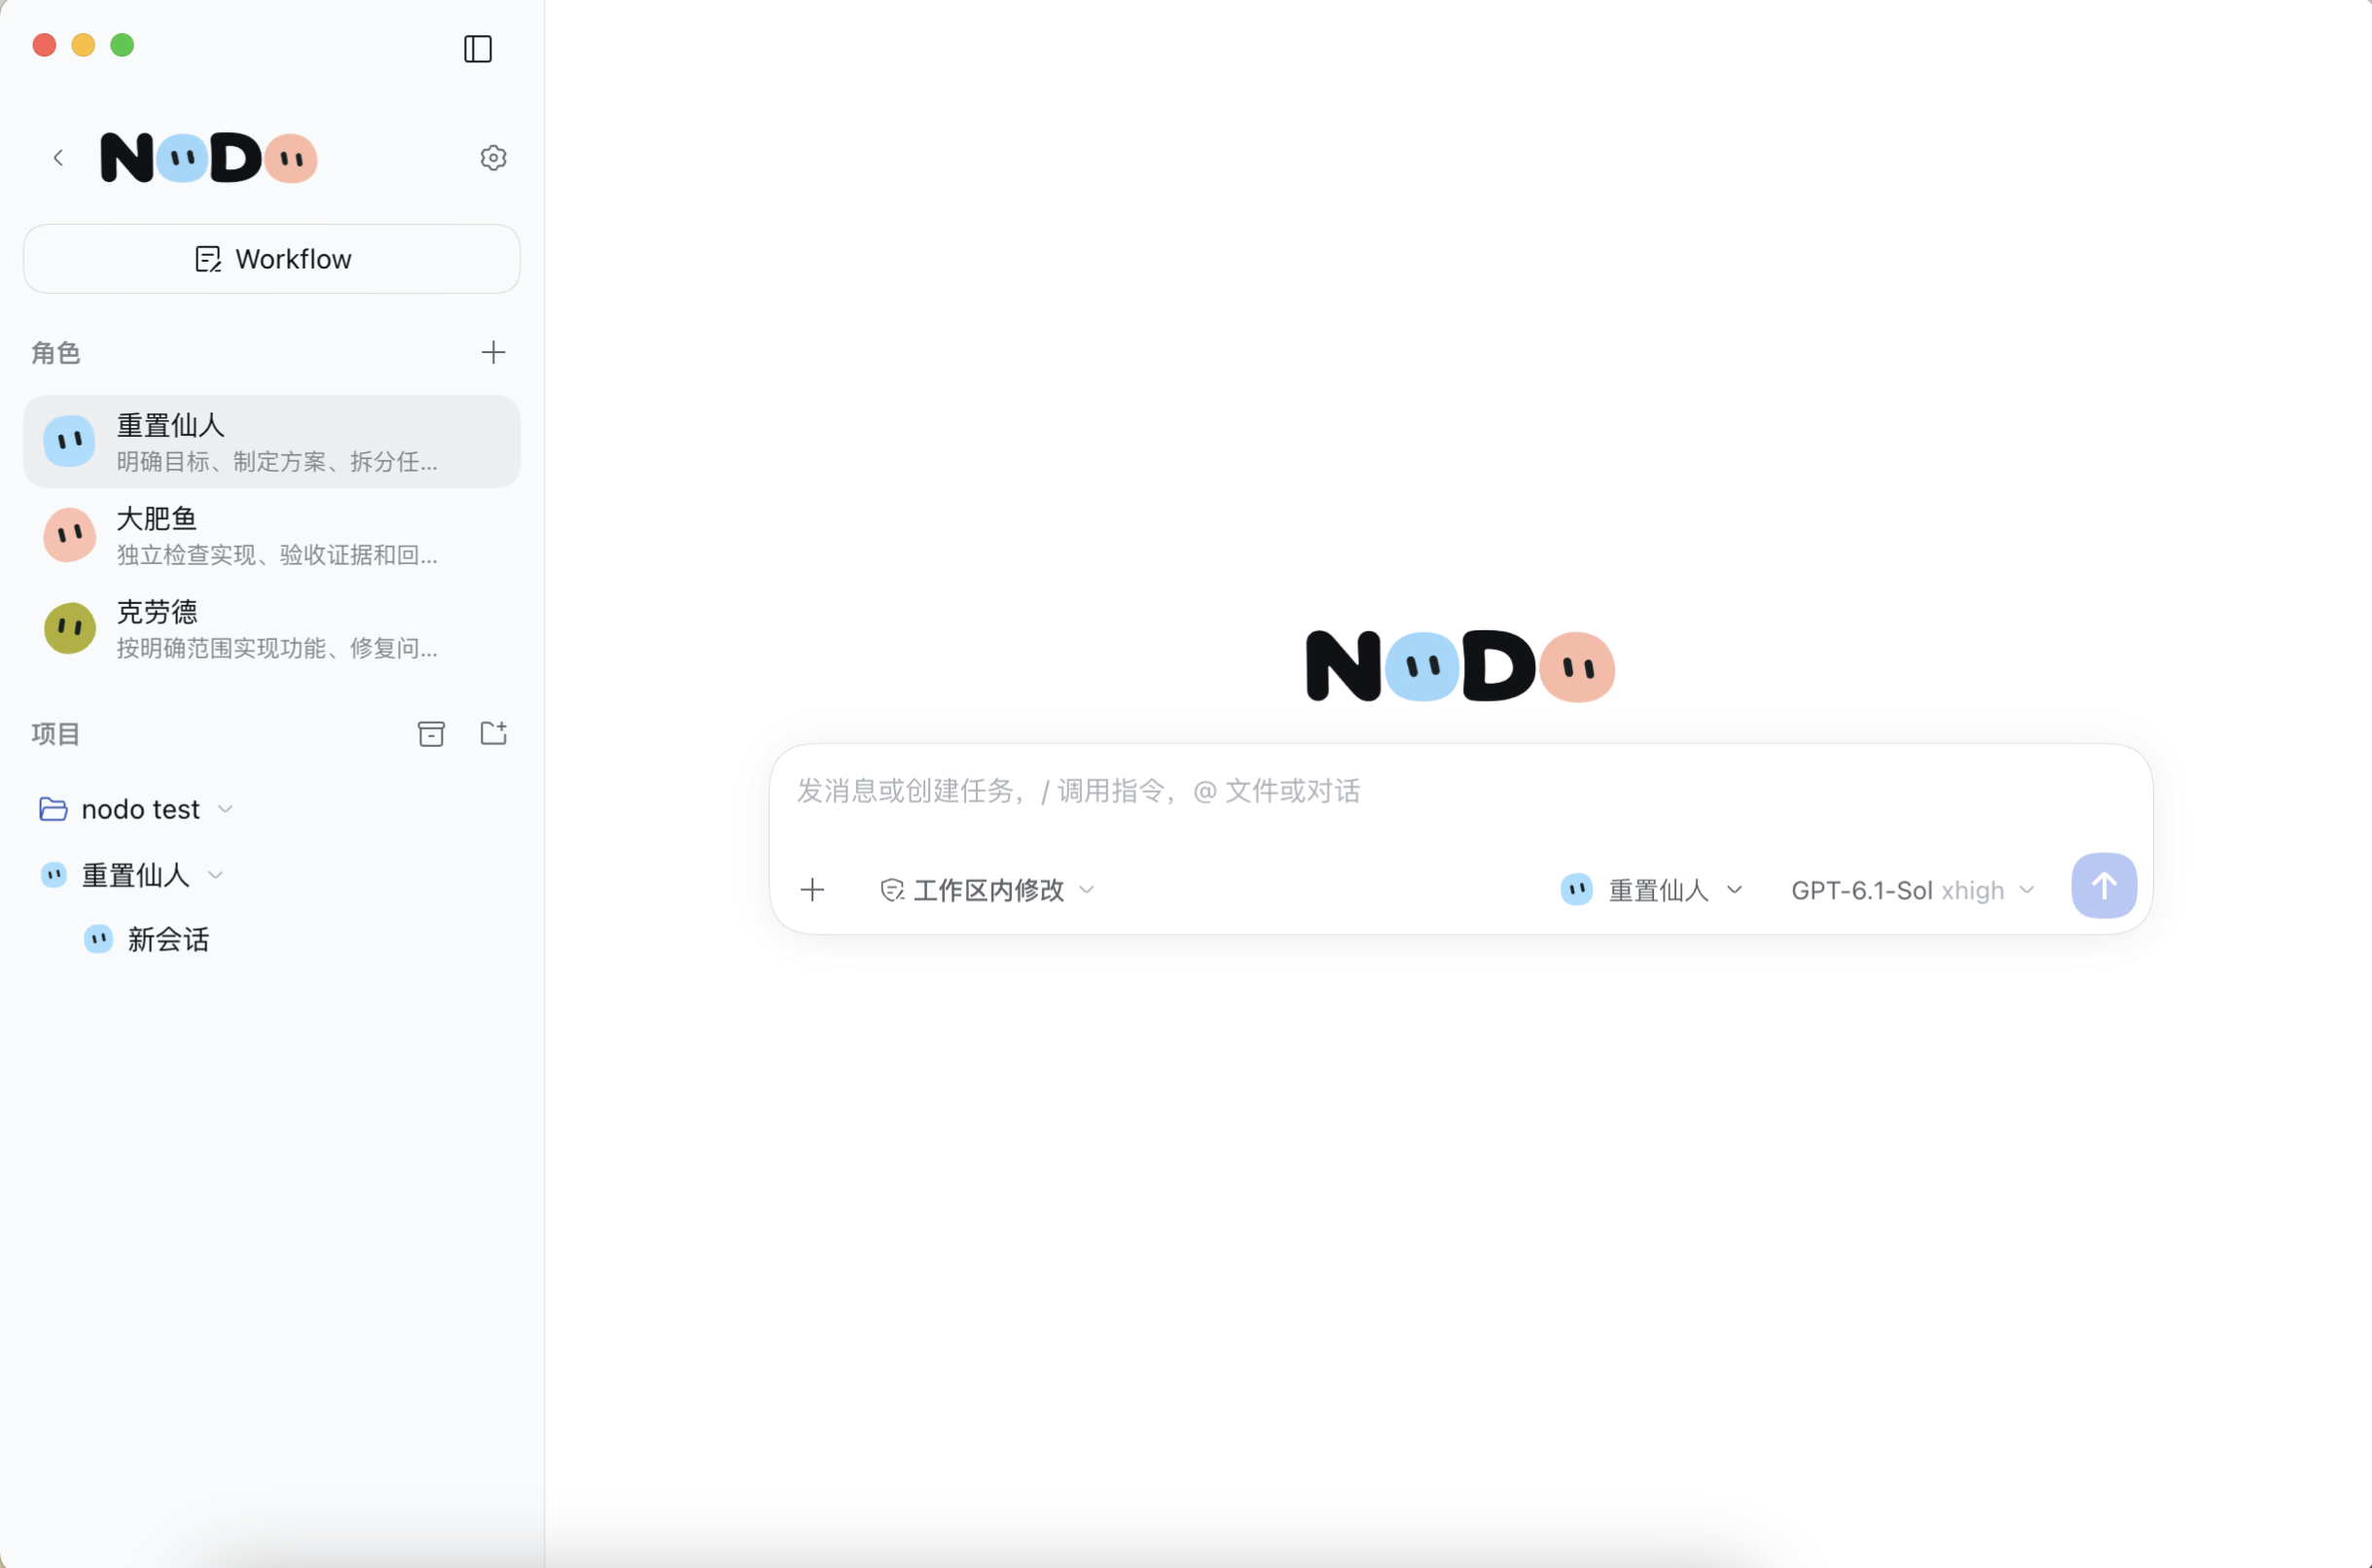Viewport: 2372px width, 1568px height.
Task: Click the NODO logo in the sidebar
Action: point(208,157)
